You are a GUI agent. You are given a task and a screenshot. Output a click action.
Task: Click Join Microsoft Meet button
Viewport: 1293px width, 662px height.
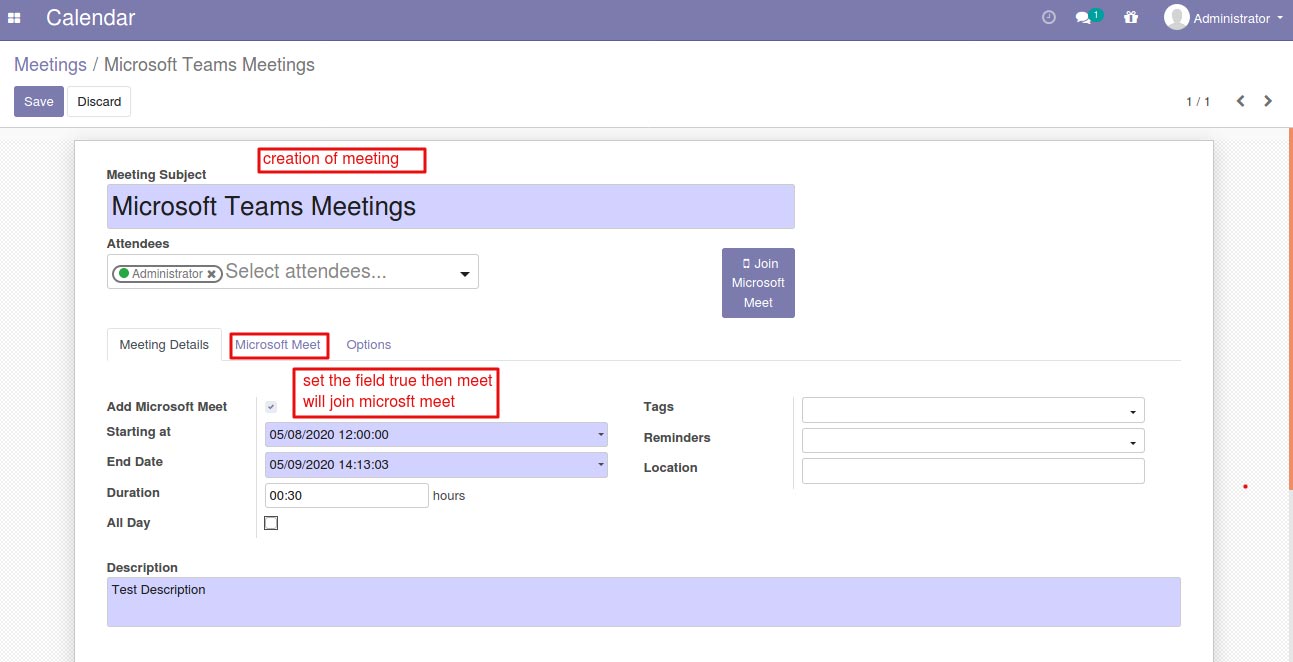pyautogui.click(x=758, y=283)
